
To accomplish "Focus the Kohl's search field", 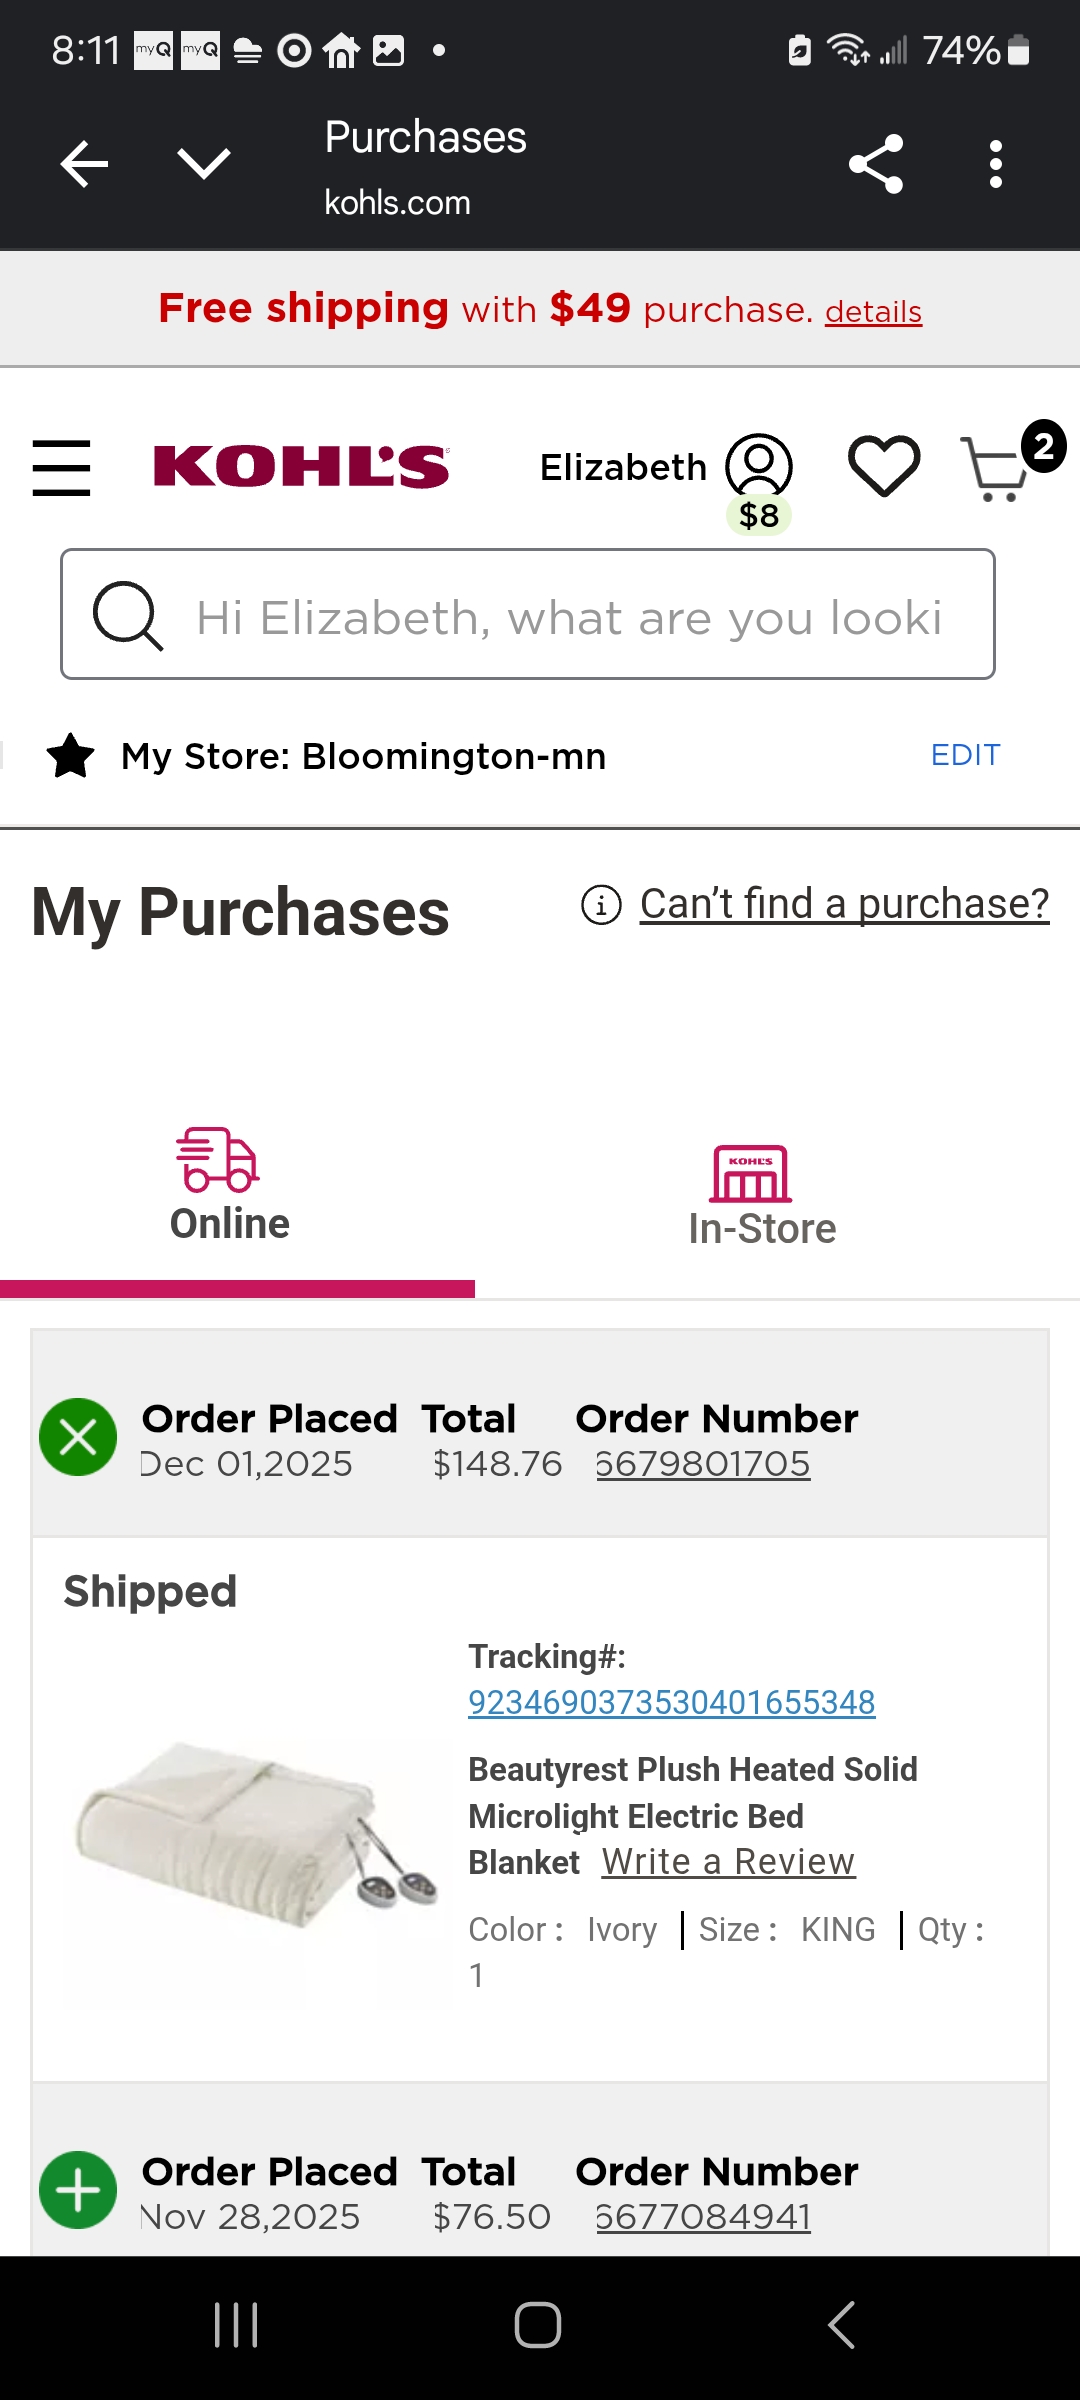I will pos(528,614).
